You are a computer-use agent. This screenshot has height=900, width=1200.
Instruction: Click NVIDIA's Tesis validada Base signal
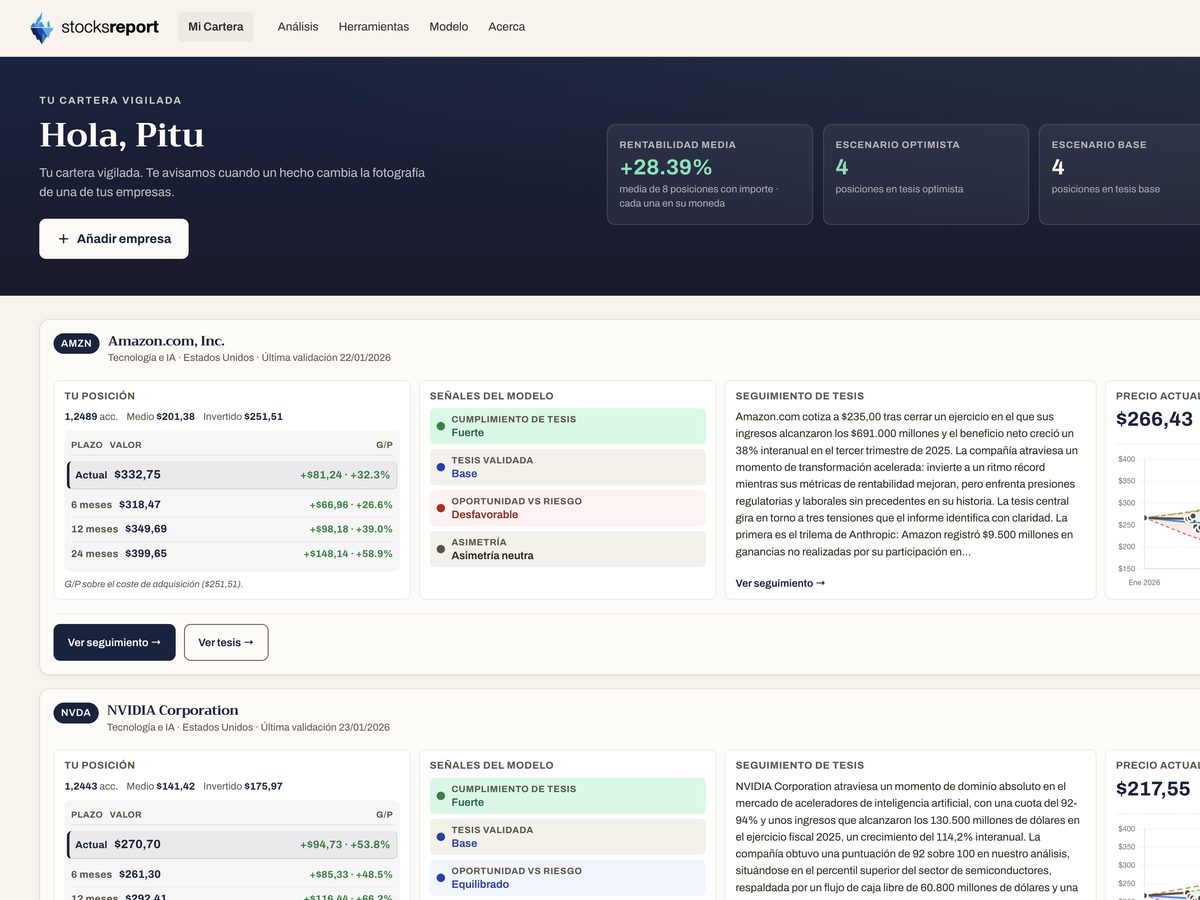click(x=567, y=837)
